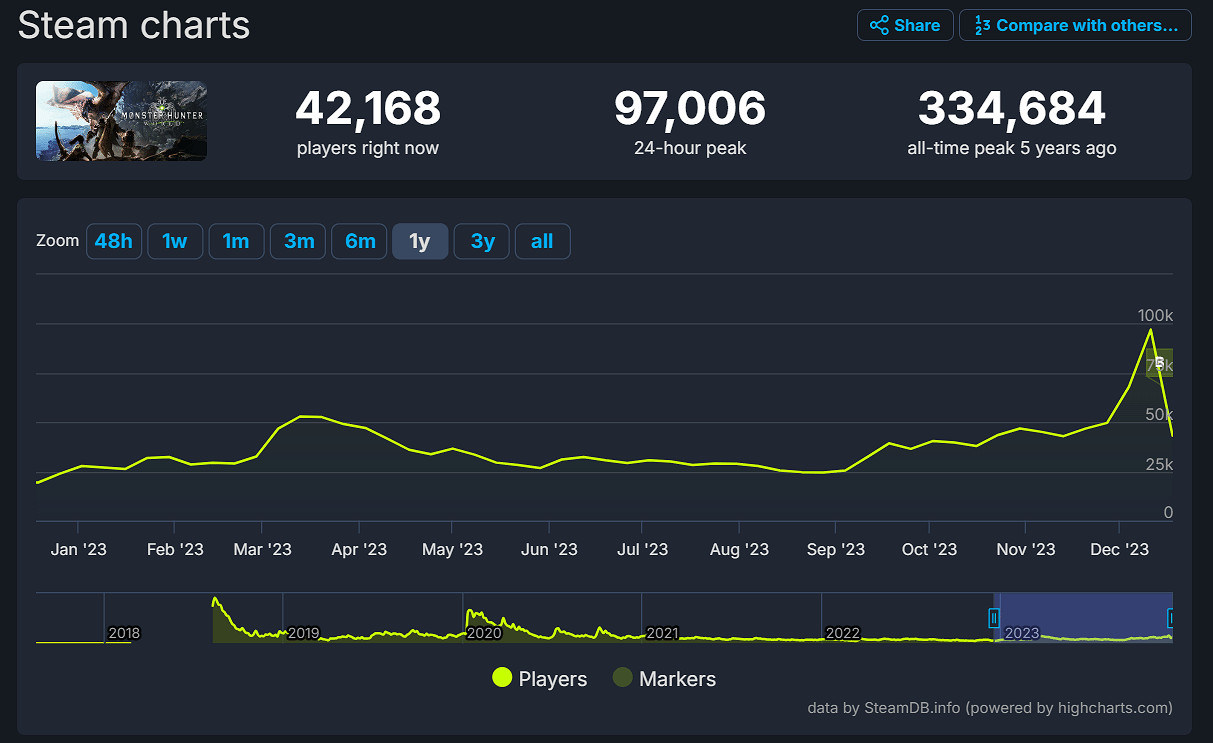Click the active 1y zoom button
This screenshot has height=743, width=1213.
point(420,241)
